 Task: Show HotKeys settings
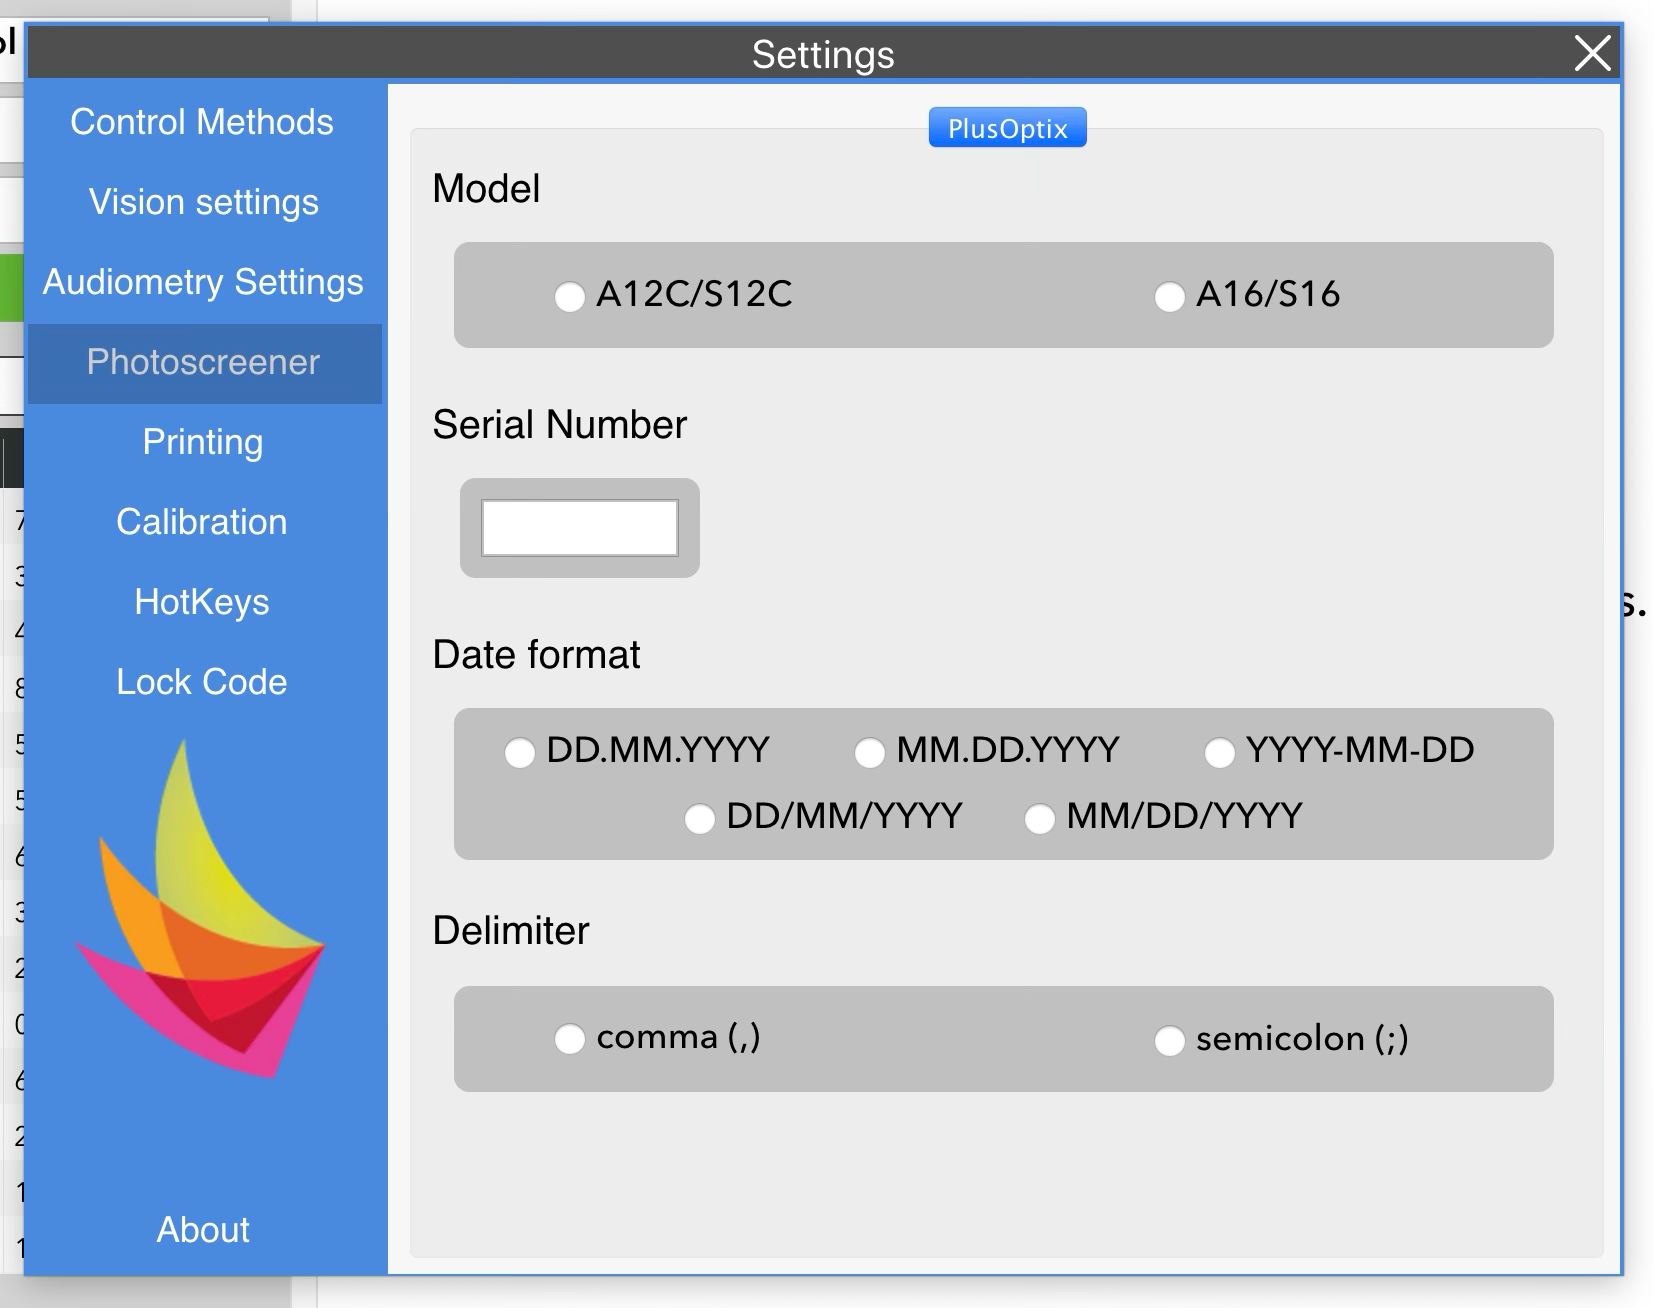tap(202, 602)
